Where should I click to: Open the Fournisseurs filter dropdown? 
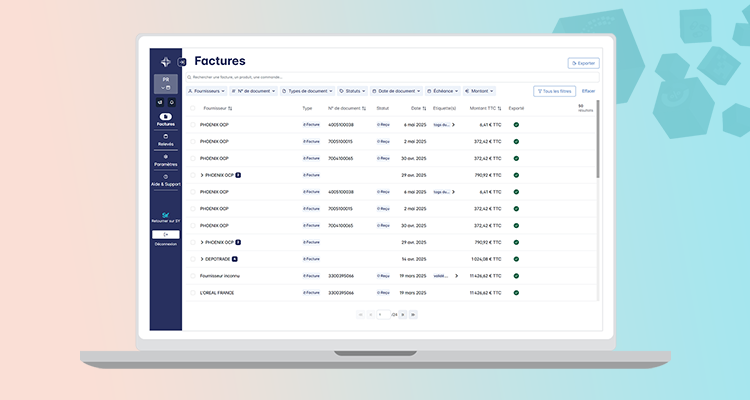pyautogui.click(x=206, y=91)
